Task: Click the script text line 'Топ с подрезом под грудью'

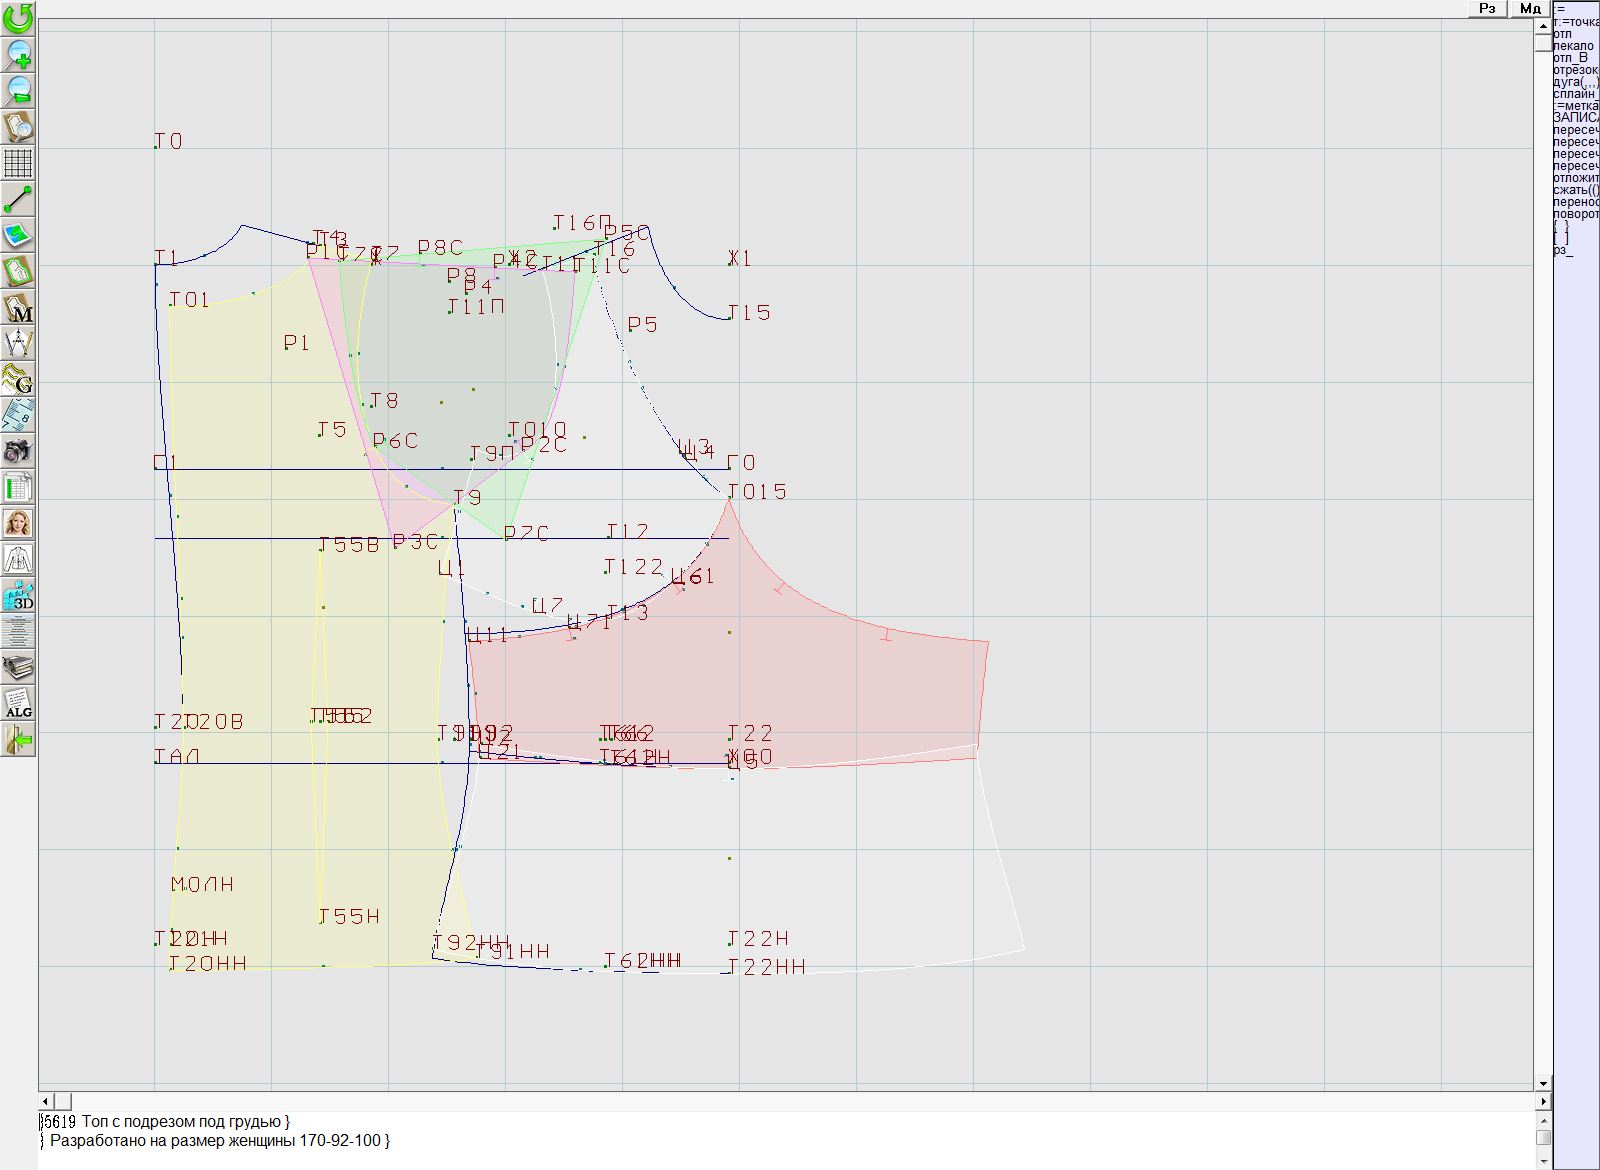Action: 185,1122
